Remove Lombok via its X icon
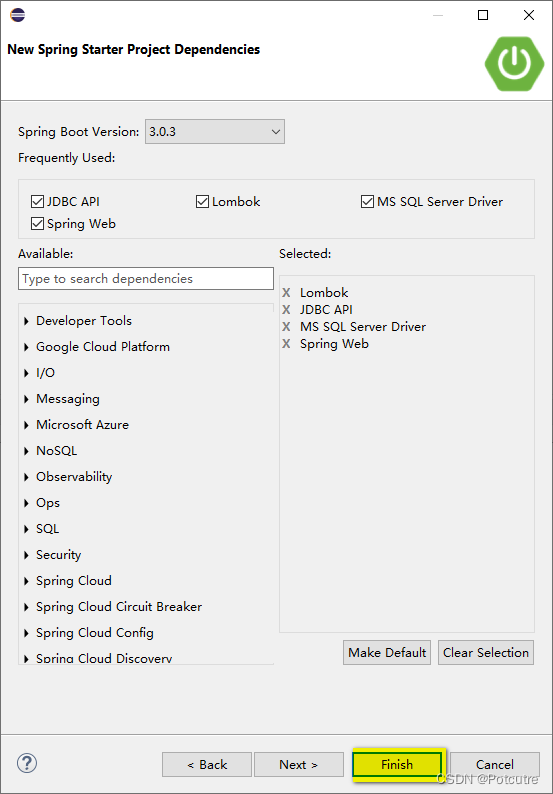 tap(286, 293)
